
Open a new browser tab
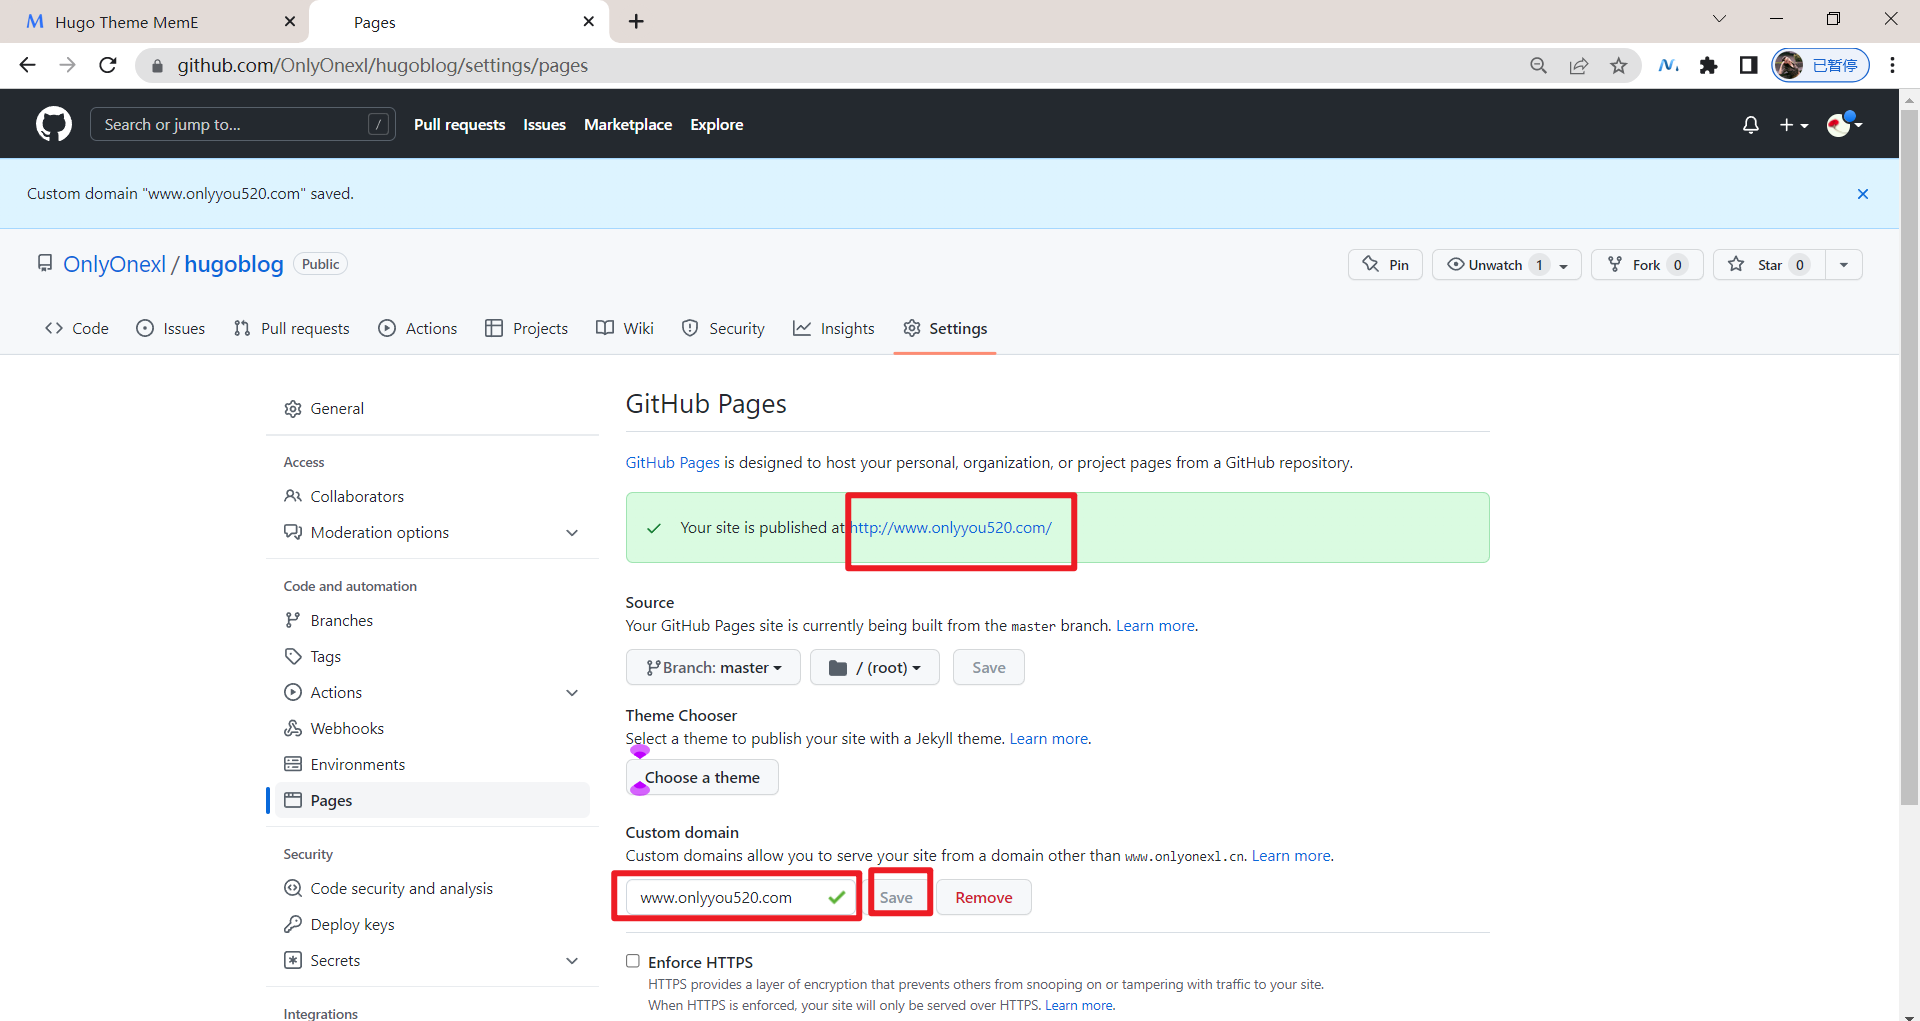[636, 21]
